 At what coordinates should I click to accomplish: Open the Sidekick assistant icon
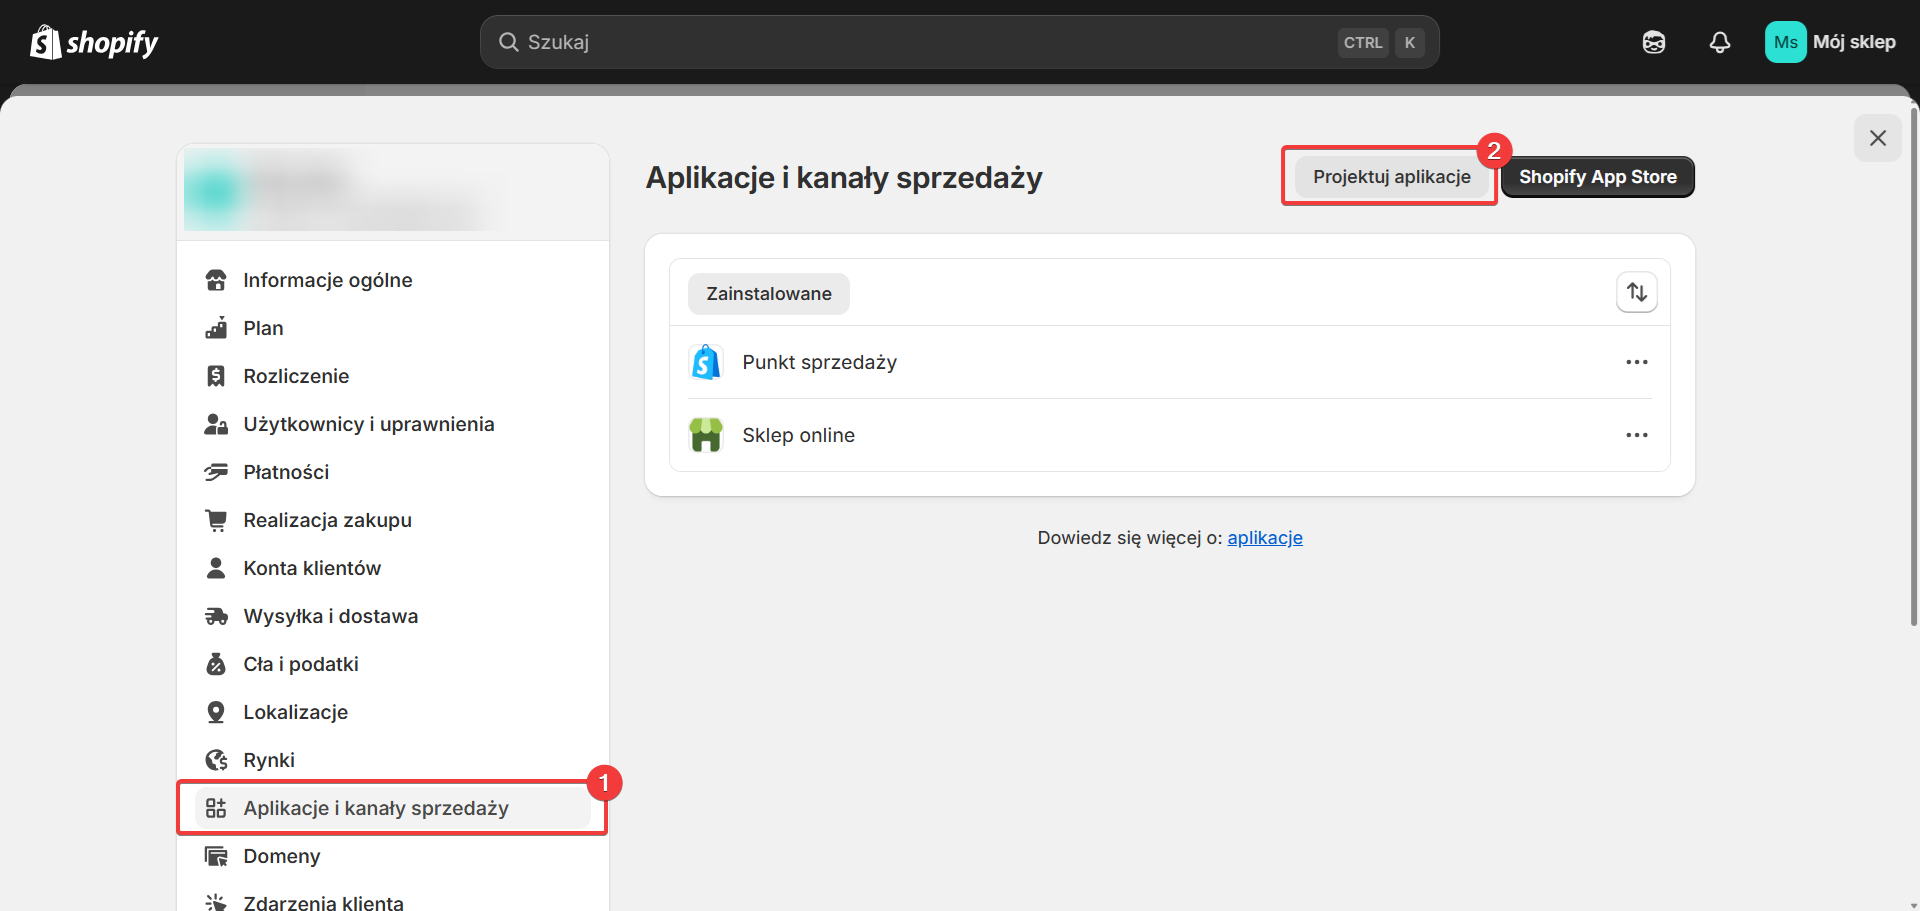[x=1653, y=42]
